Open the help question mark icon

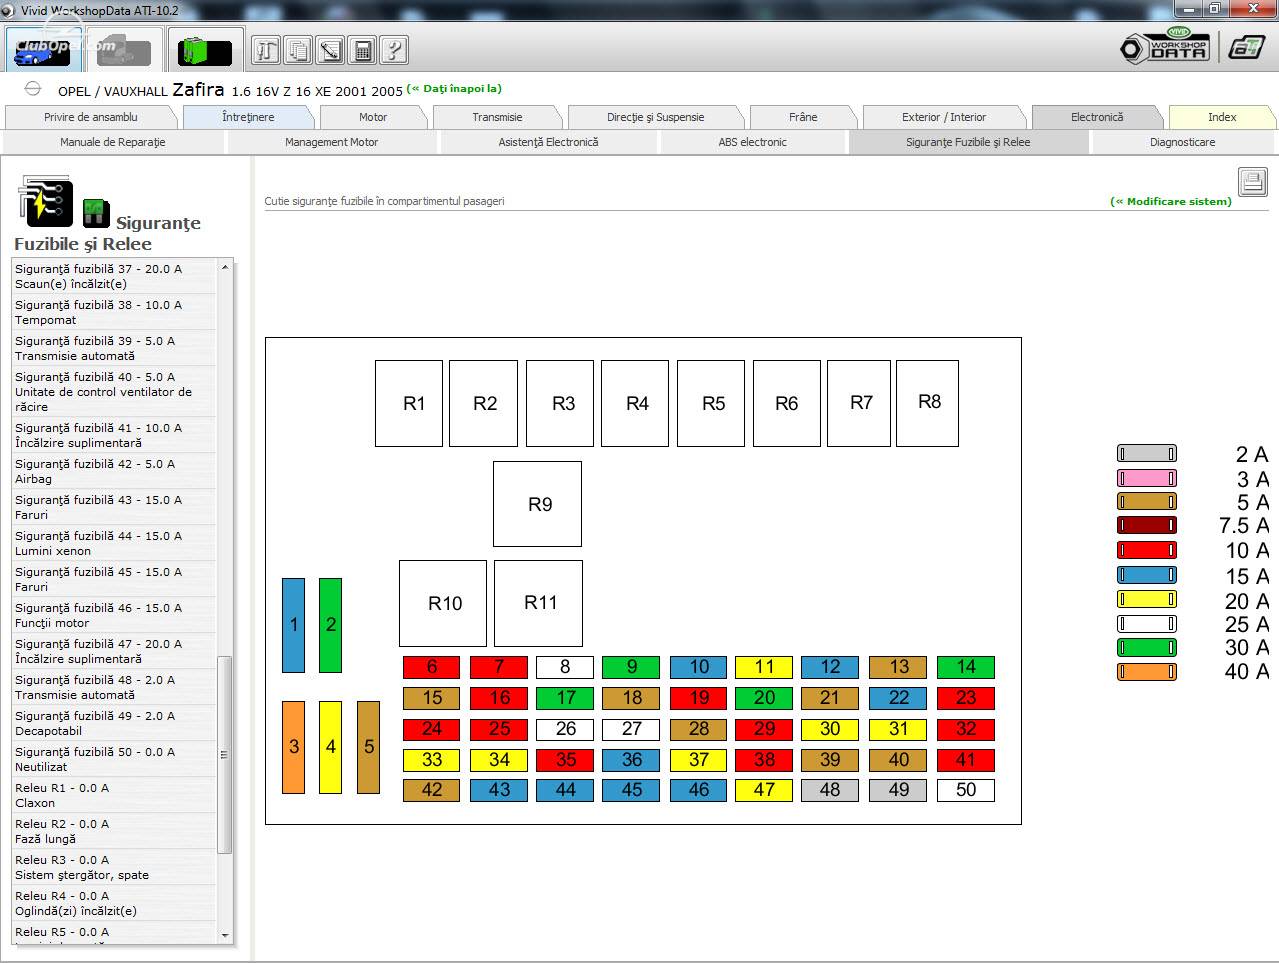point(394,50)
